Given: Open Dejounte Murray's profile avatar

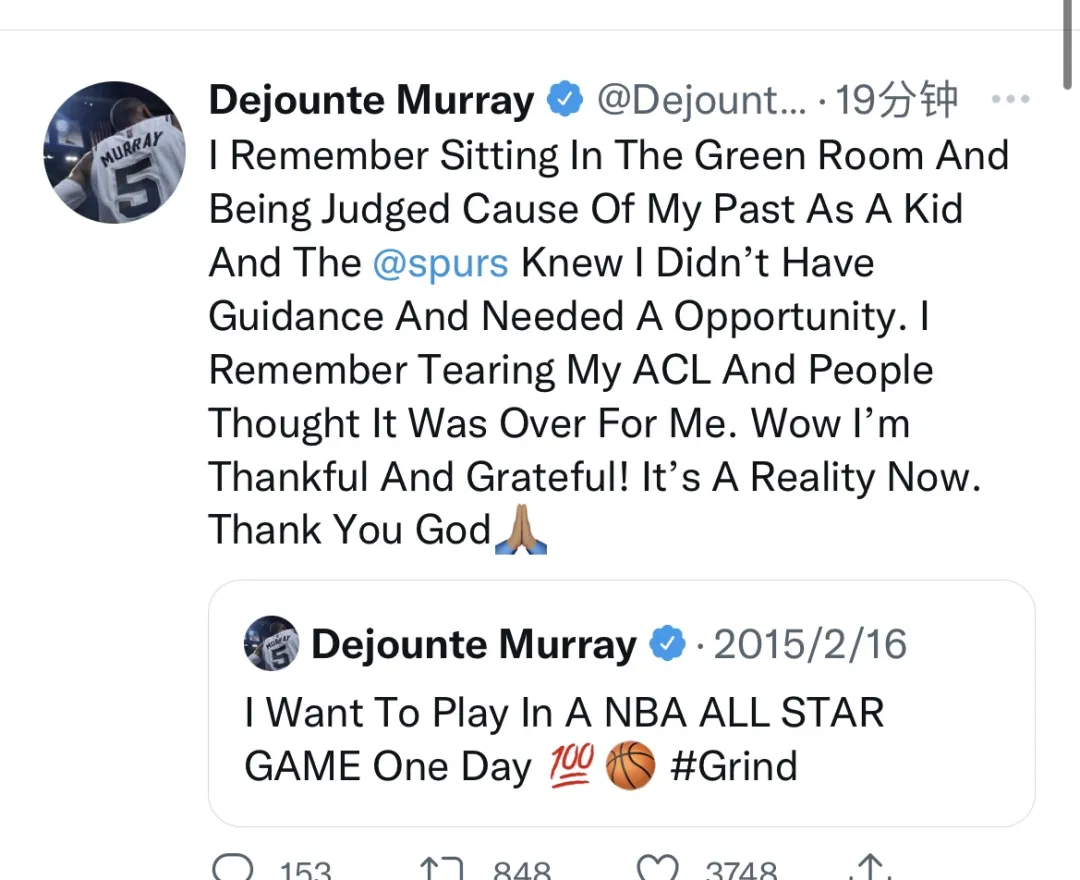Looking at the screenshot, I should point(114,152).
